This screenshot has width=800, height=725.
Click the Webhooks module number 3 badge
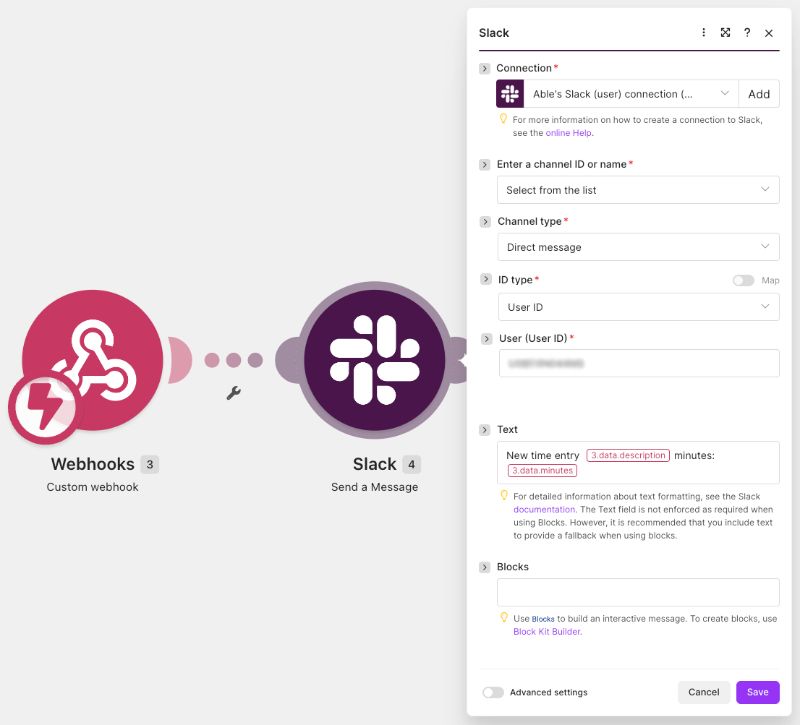tap(150, 464)
